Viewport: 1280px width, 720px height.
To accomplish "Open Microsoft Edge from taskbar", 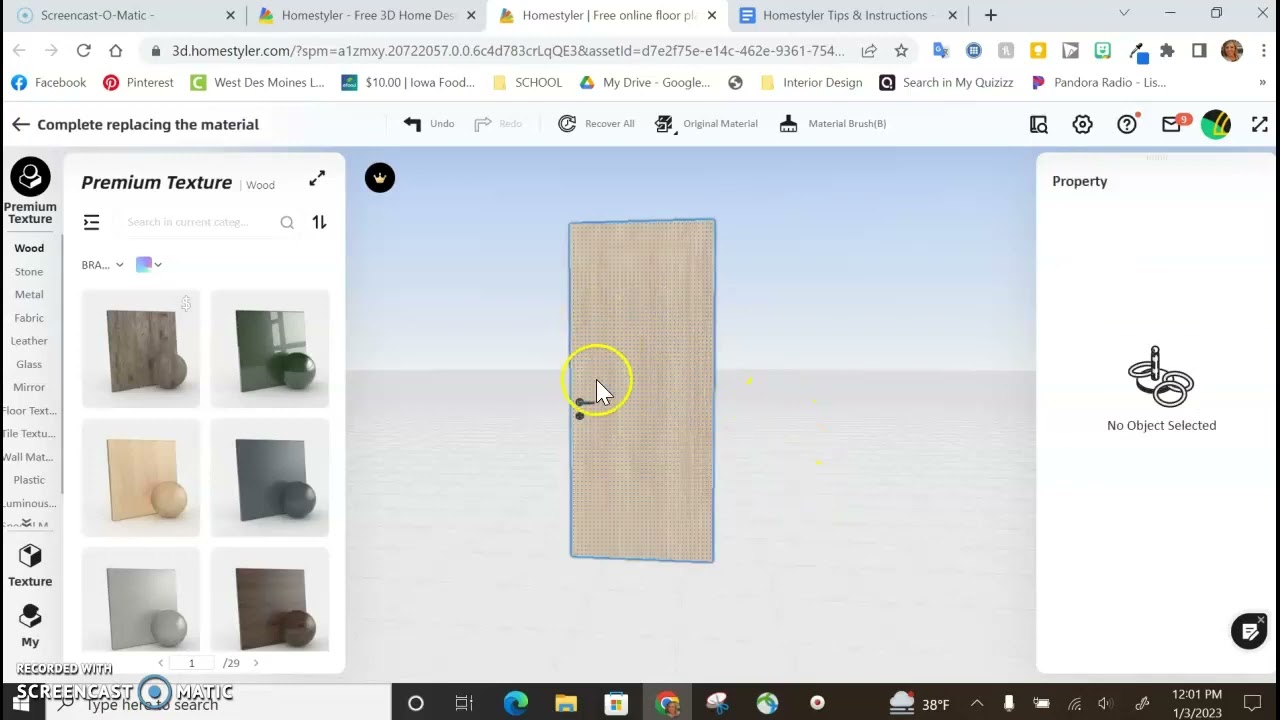I will click(515, 703).
